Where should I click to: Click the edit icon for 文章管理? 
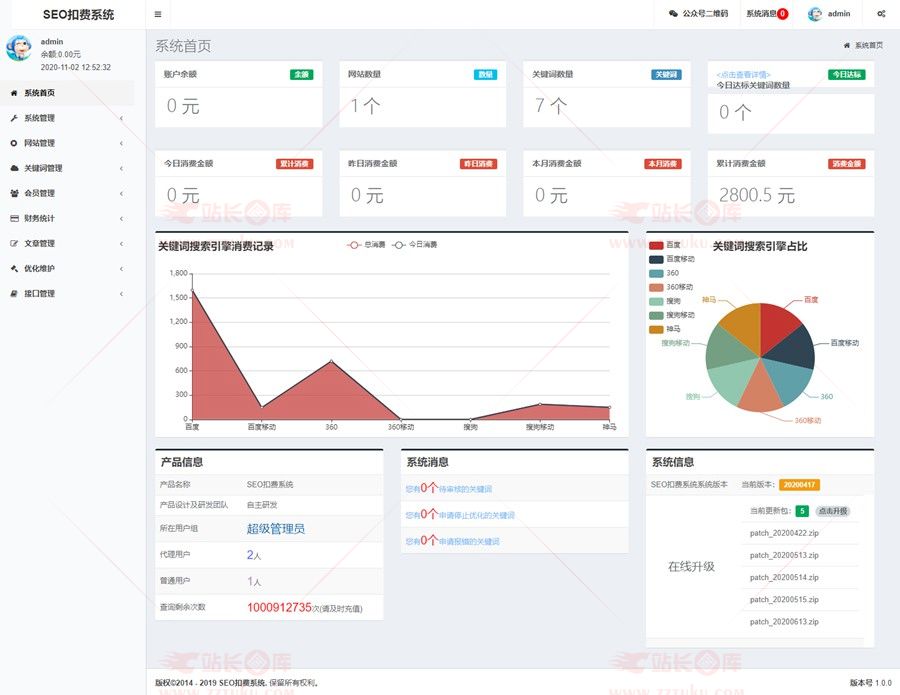(x=14, y=243)
